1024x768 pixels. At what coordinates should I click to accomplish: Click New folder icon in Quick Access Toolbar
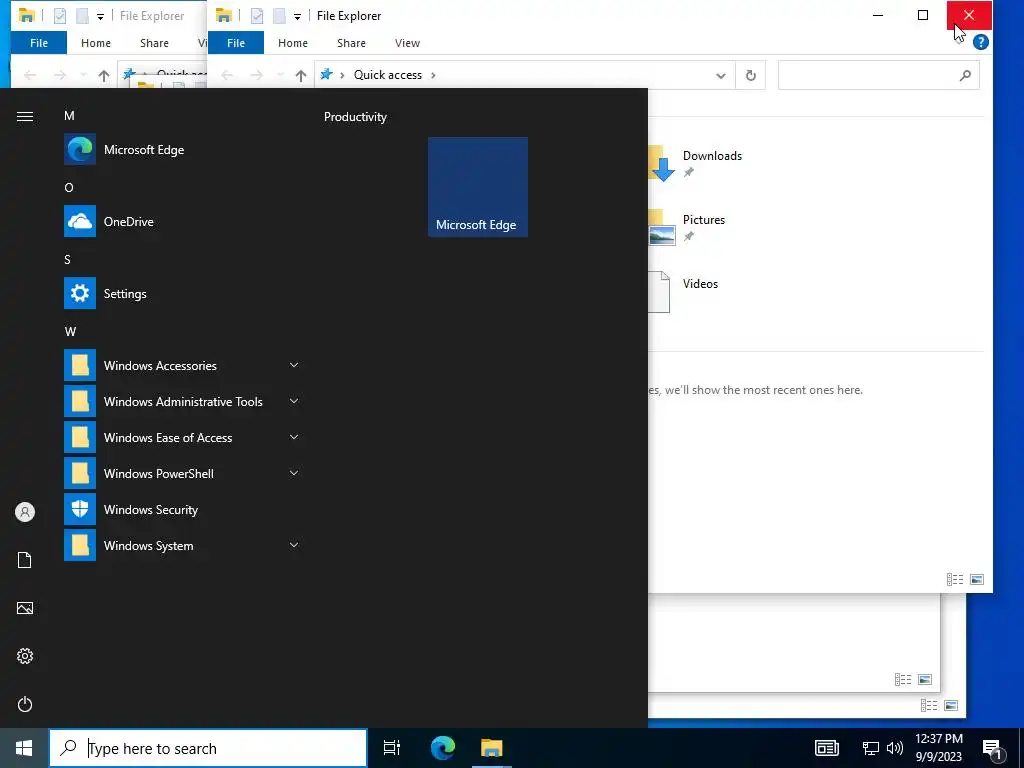(279, 16)
